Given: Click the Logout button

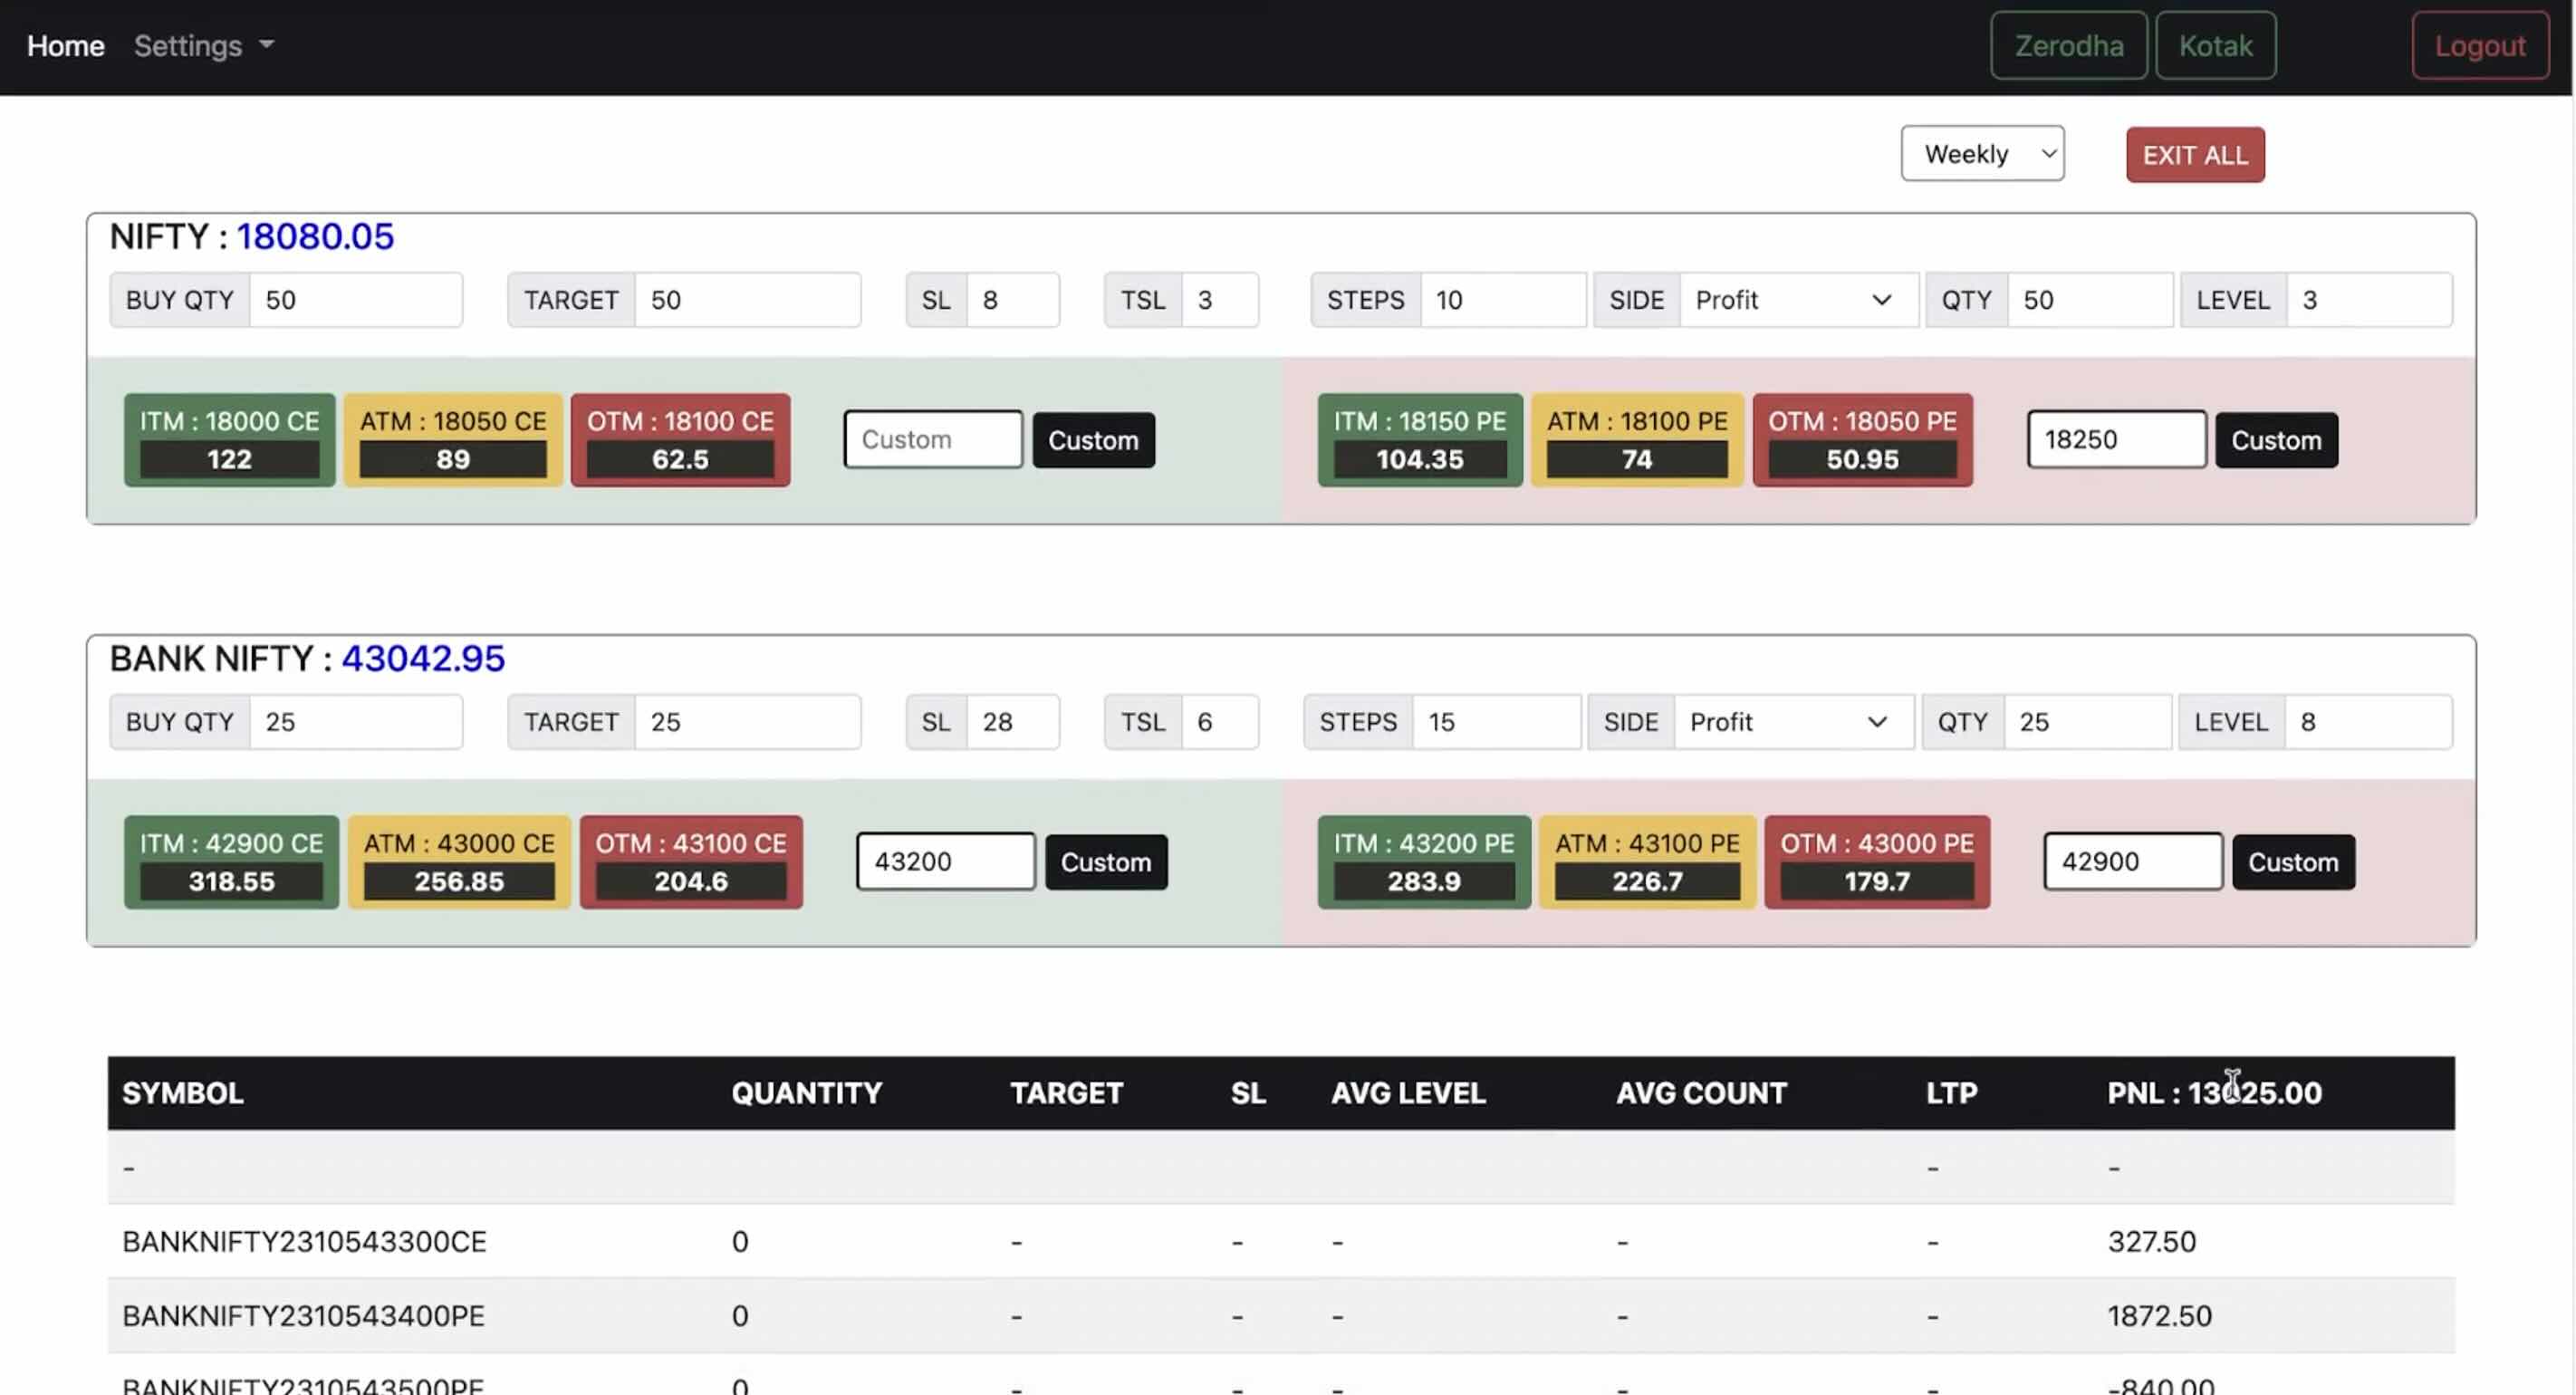Looking at the screenshot, I should [2480, 46].
